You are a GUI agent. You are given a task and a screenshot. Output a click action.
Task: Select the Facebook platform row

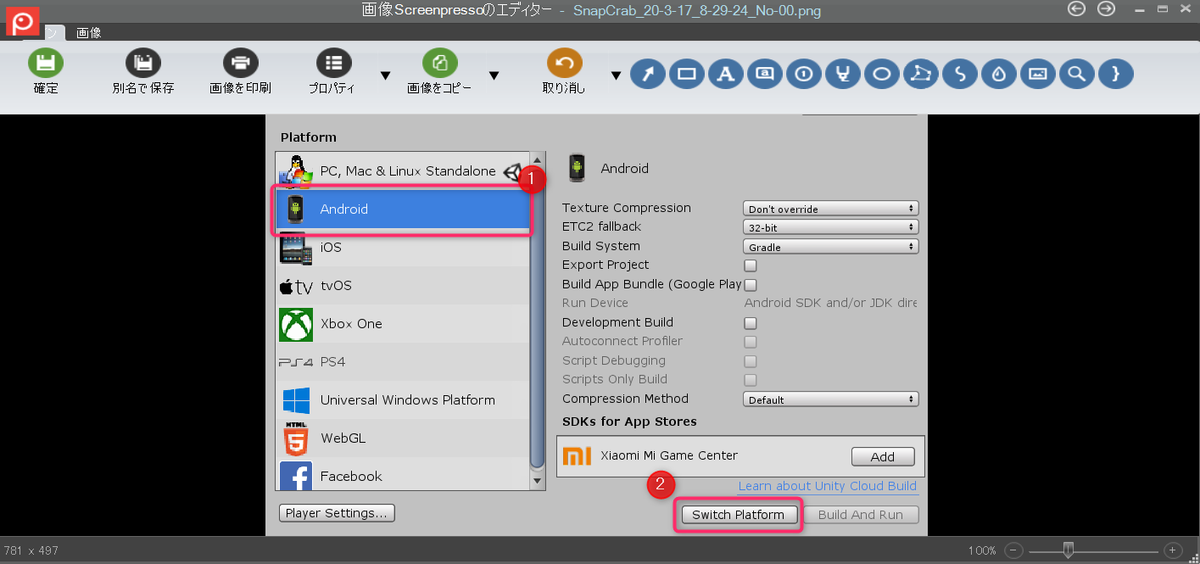pyautogui.click(x=402, y=475)
